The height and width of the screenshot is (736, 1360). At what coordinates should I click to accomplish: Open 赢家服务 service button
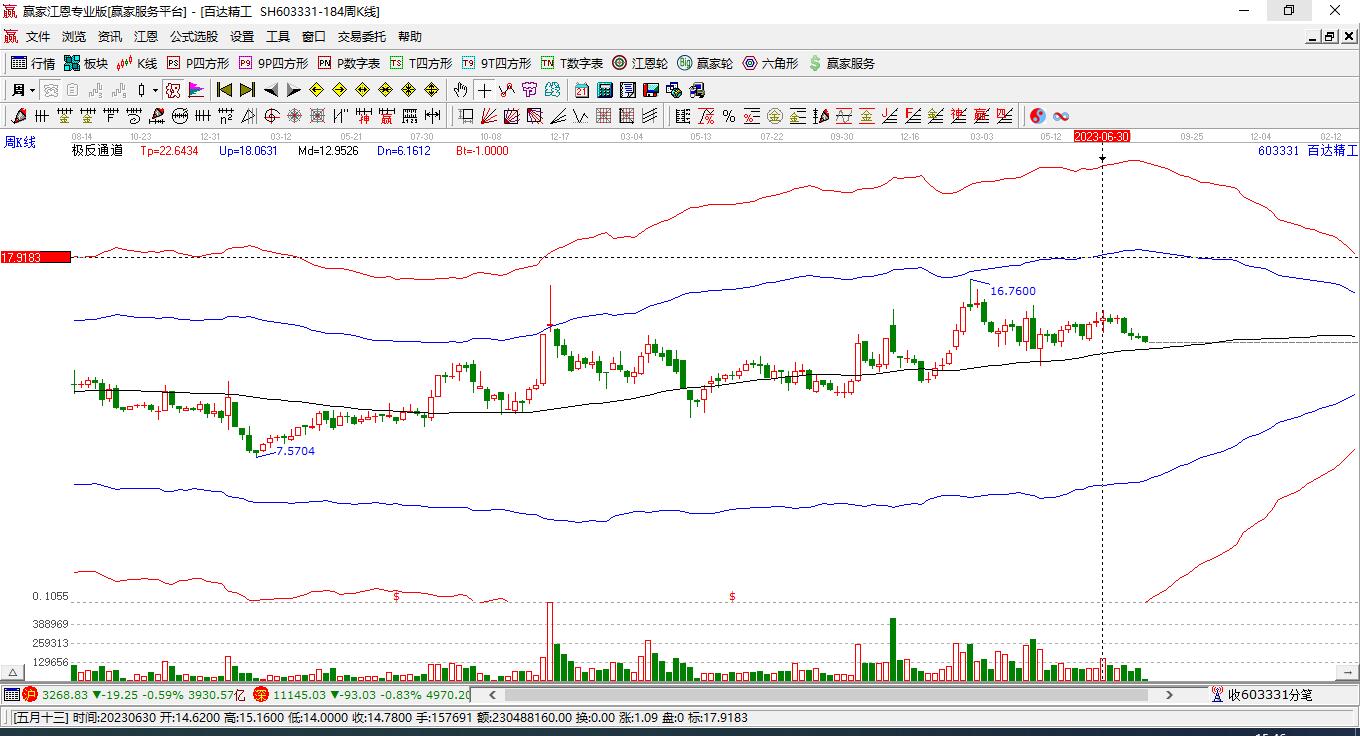tap(841, 63)
